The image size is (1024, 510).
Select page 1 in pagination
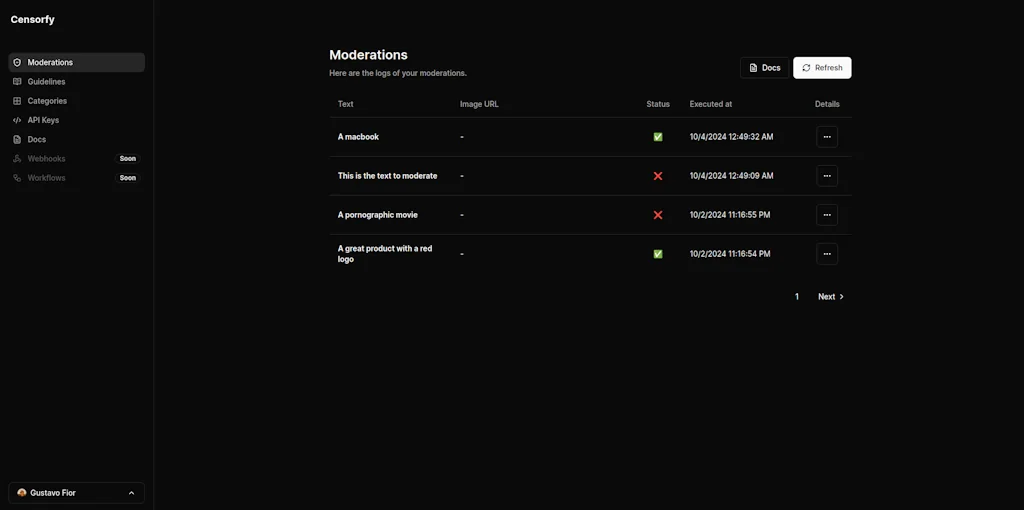[797, 296]
